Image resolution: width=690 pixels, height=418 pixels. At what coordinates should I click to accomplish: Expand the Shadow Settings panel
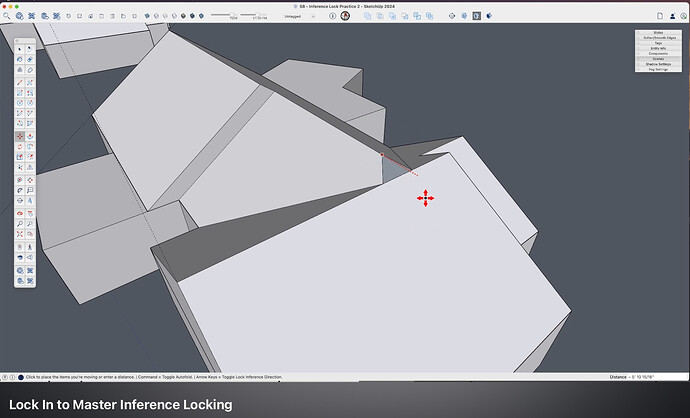[658, 64]
